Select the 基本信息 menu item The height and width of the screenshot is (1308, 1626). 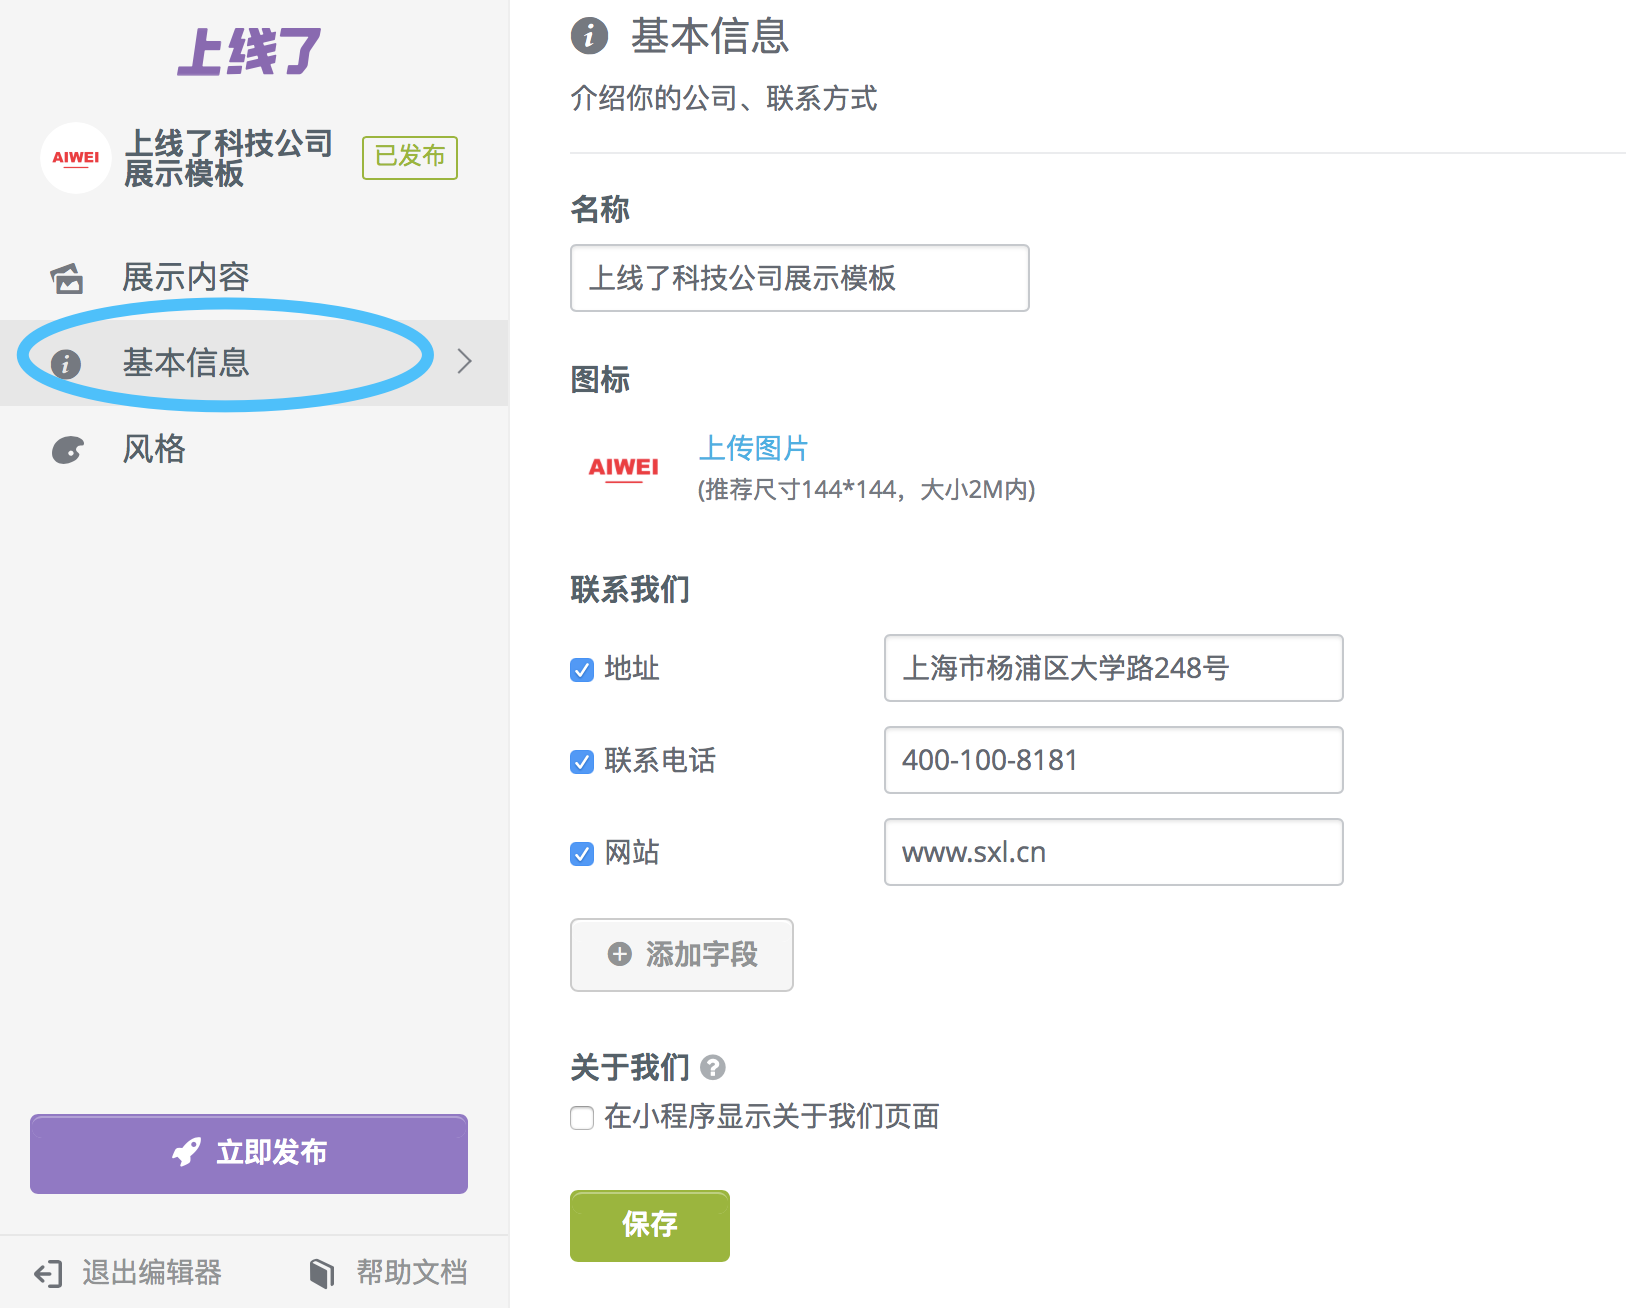(254, 362)
